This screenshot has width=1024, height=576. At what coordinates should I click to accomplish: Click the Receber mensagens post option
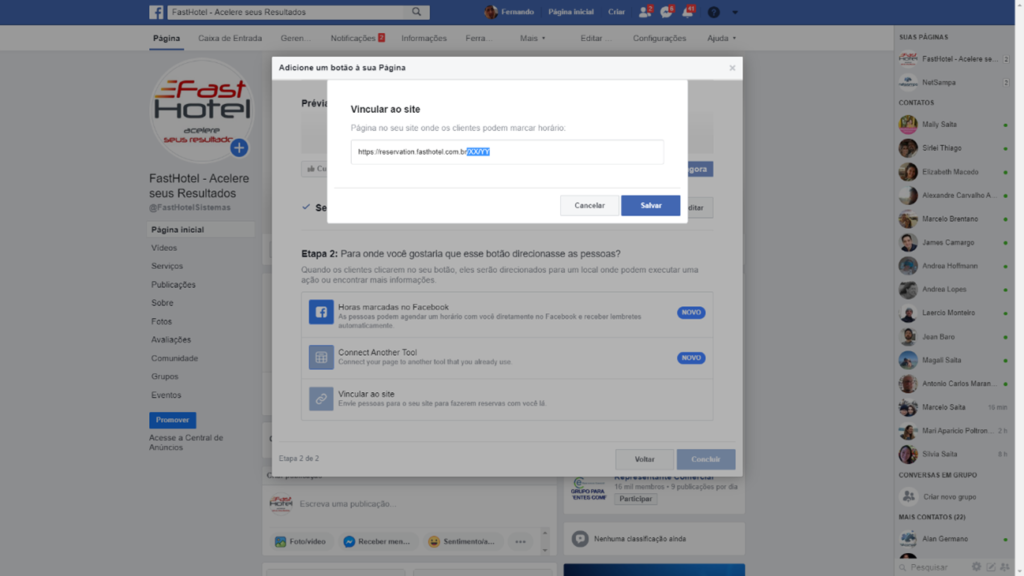click(377, 541)
